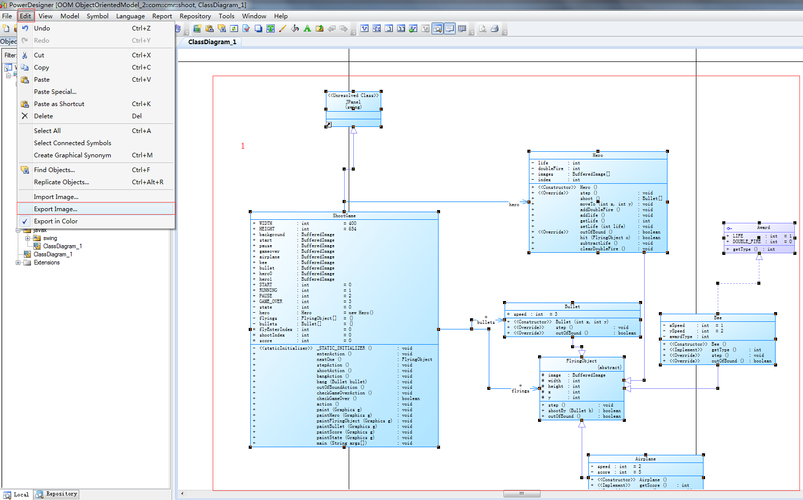Choose Delete from the Edit menu
This screenshot has width=803, height=500.
(x=96, y=116)
